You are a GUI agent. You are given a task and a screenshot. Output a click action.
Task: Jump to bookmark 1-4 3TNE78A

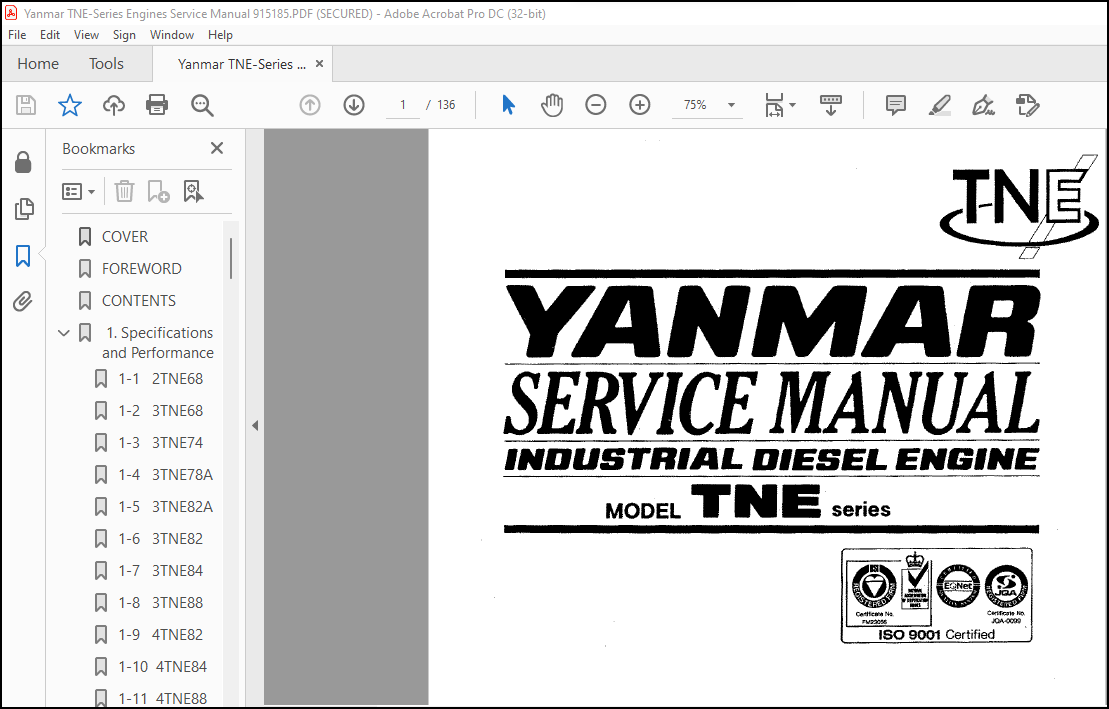(x=166, y=475)
